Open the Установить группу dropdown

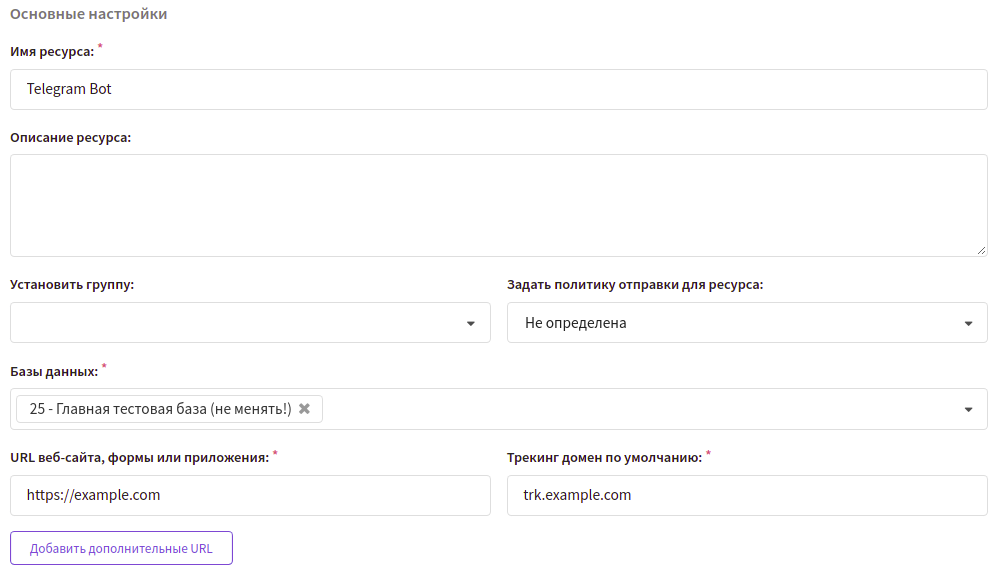[250, 323]
